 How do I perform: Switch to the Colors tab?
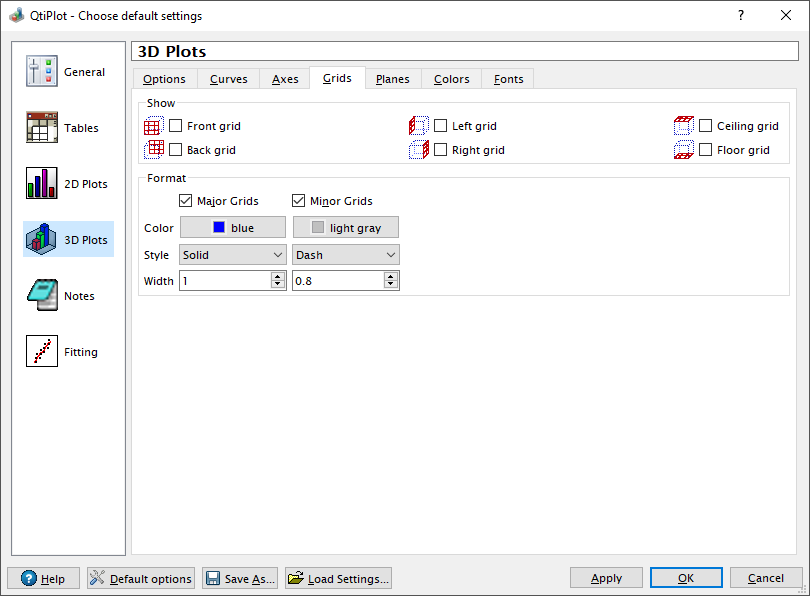tap(451, 79)
